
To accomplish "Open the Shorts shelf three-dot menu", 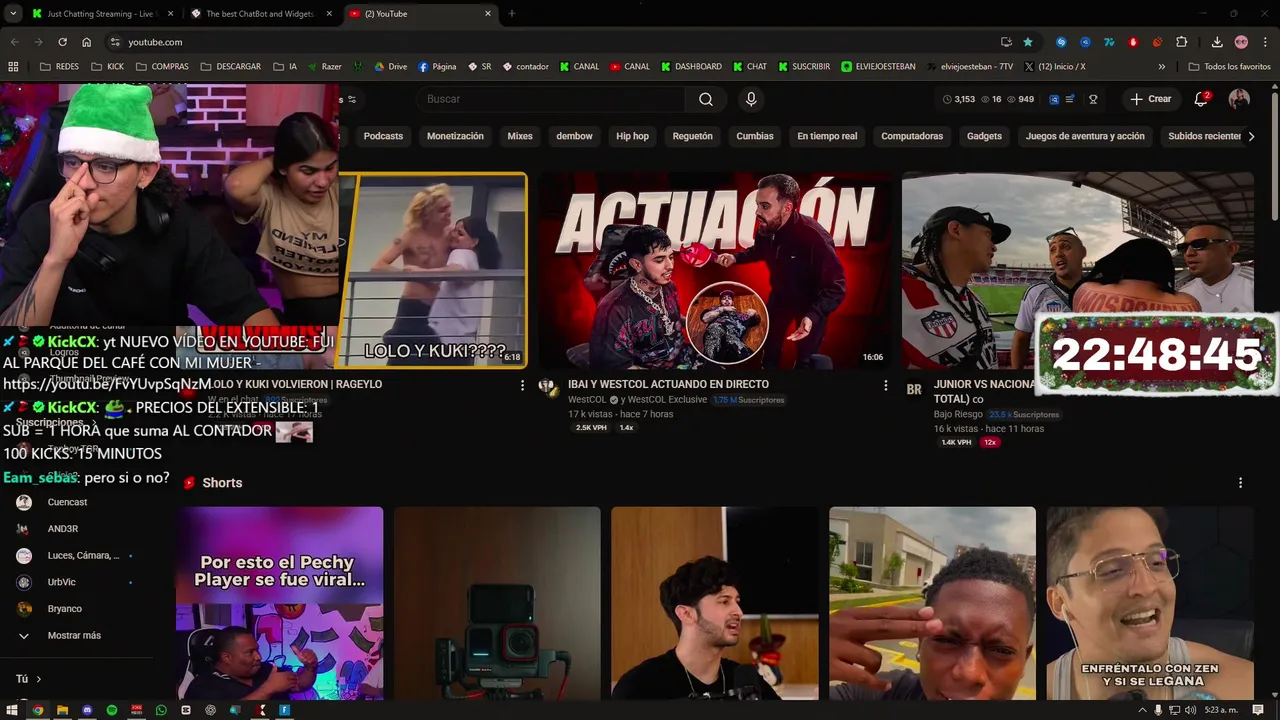I will coord(1241,482).
